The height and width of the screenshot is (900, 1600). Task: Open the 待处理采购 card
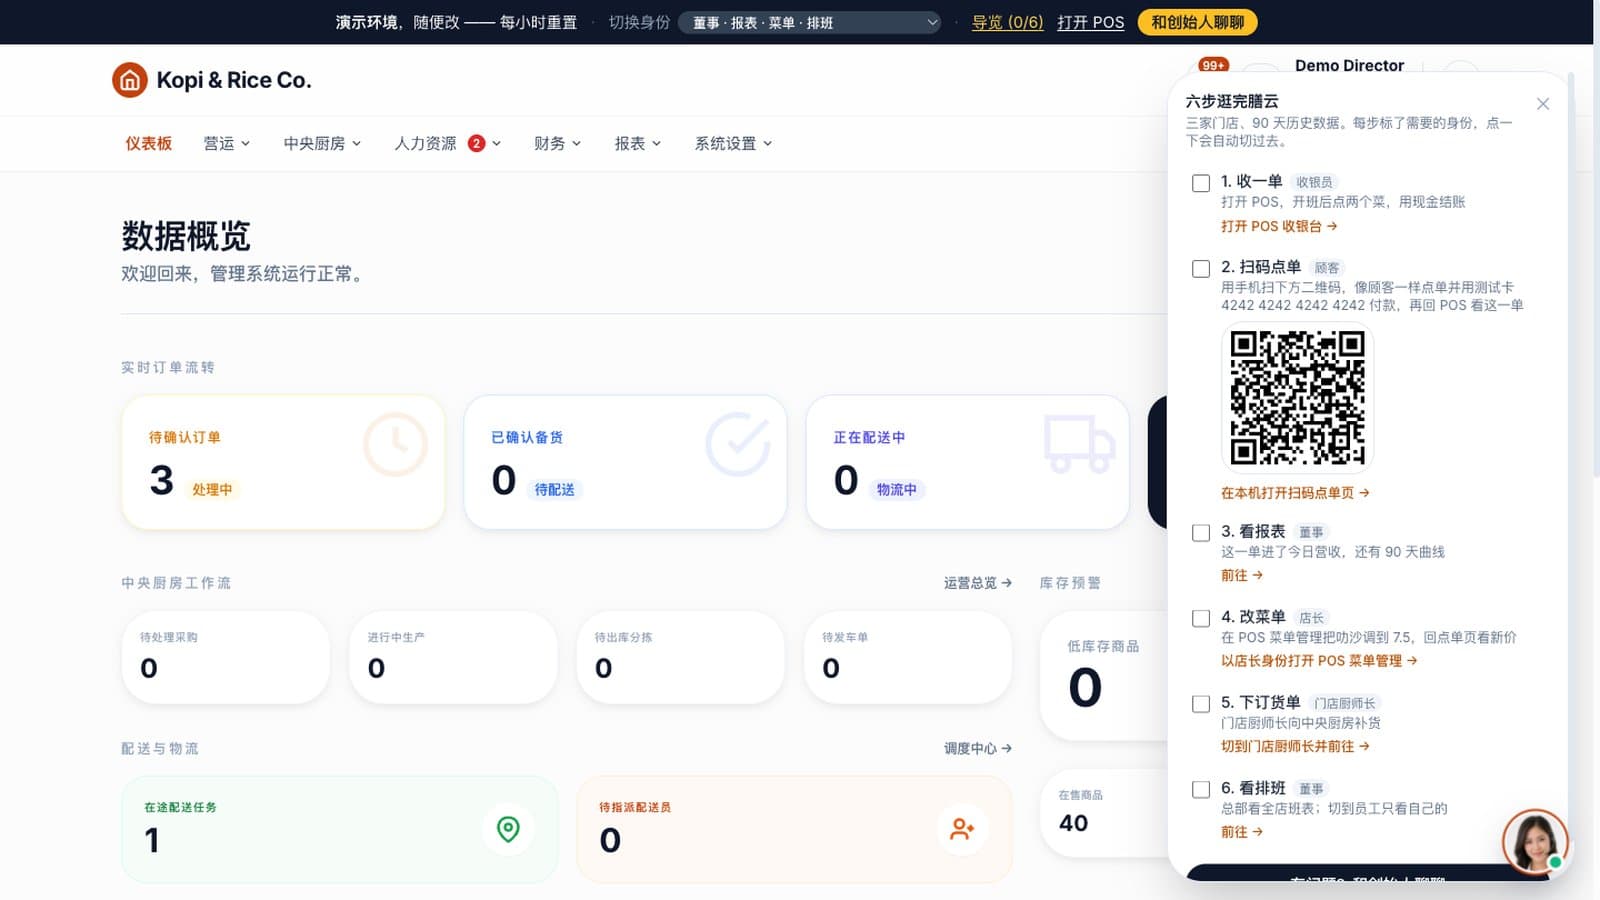pos(226,658)
